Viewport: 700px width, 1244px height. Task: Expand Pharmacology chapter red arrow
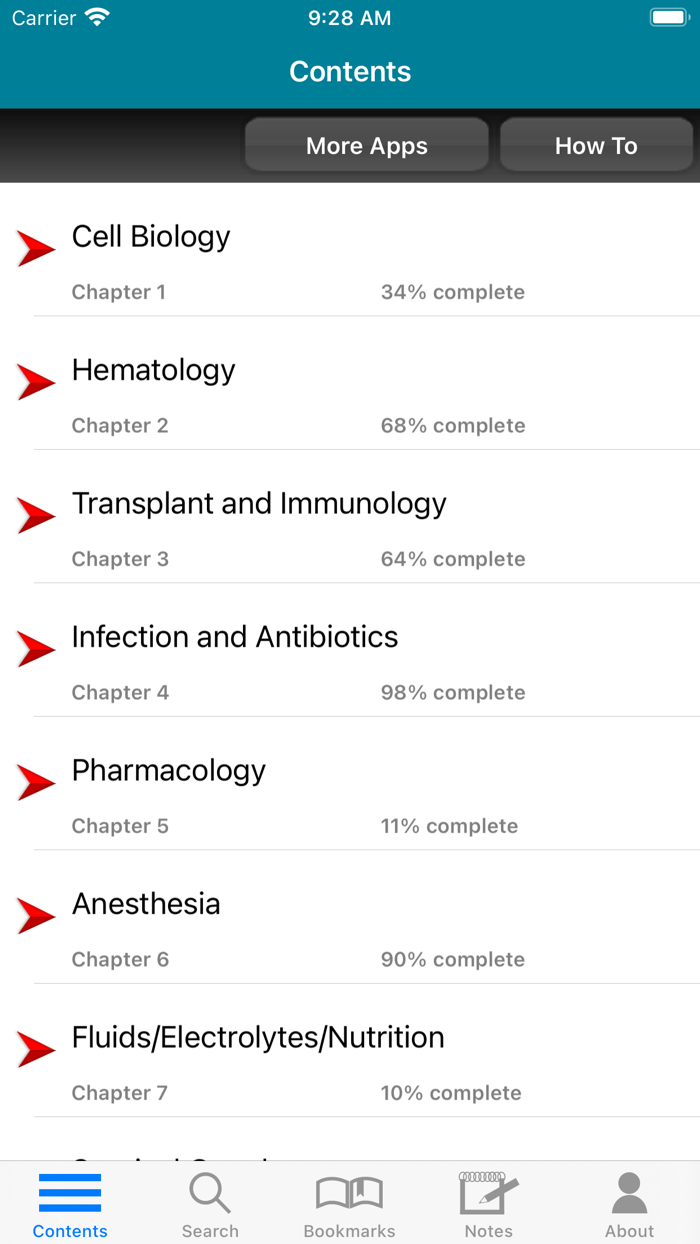36,782
